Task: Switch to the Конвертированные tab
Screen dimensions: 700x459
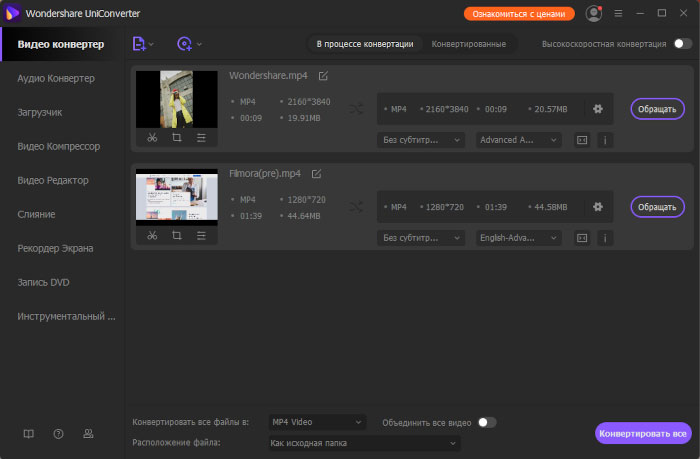Action: (468, 44)
